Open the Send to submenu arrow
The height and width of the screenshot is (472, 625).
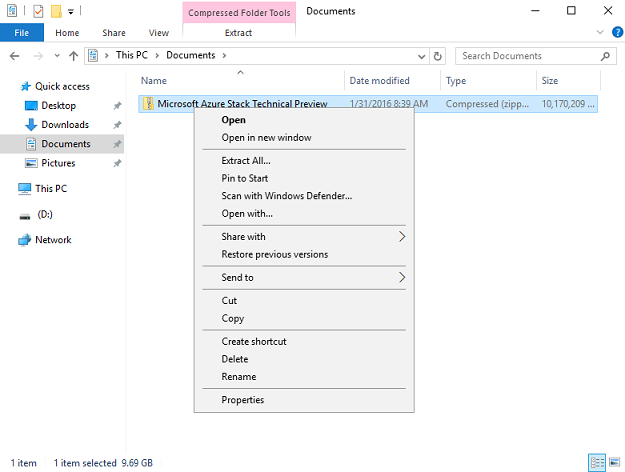pos(402,277)
